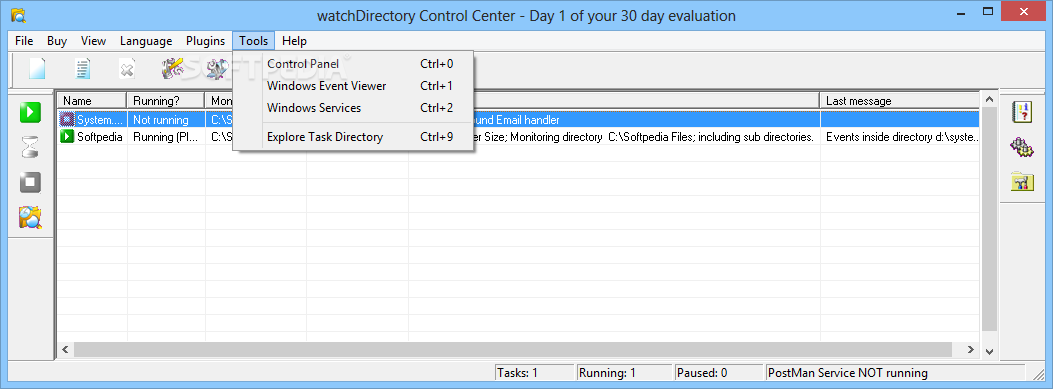
Task: Click the vertical scrollbar up arrow
Action: coord(989,99)
